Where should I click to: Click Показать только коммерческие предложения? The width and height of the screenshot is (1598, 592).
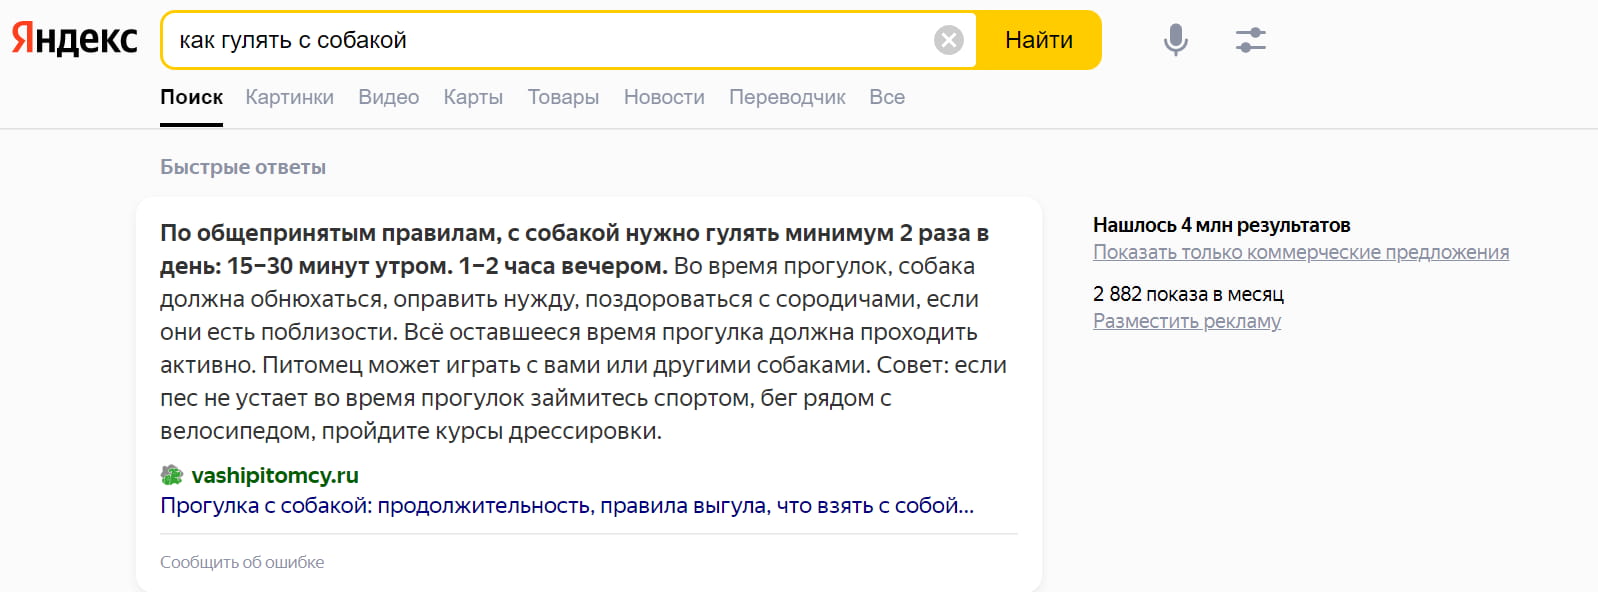(1301, 252)
